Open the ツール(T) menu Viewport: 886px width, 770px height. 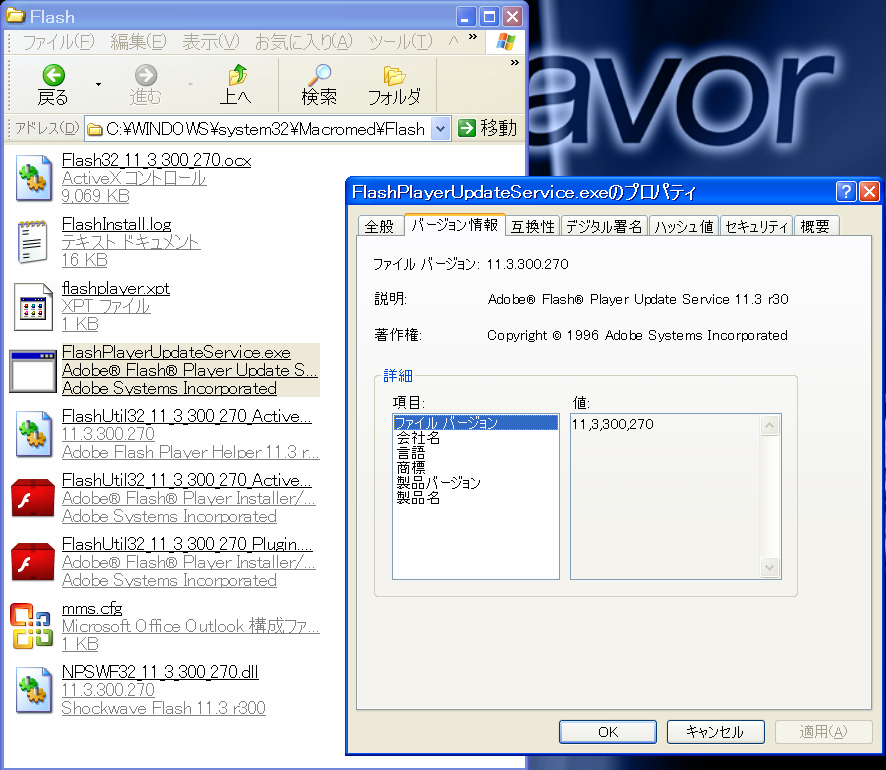click(400, 42)
